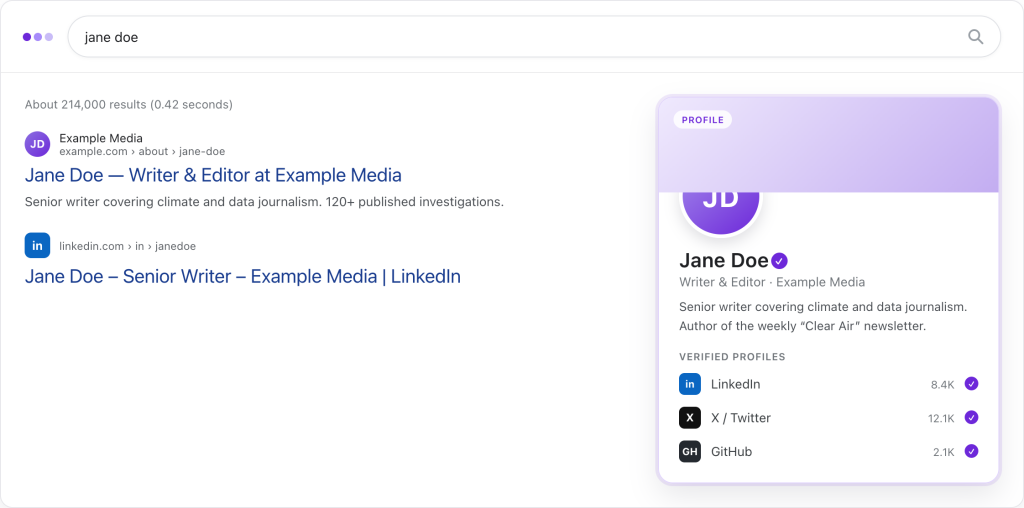
Task: Click the 8.4K LinkedIn follower count
Action: tap(942, 385)
